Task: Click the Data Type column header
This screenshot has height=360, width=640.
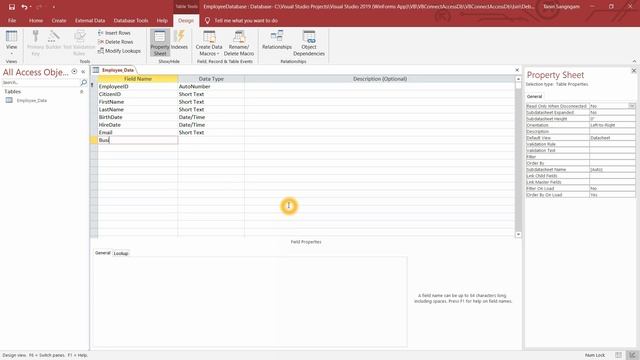Action: [x=211, y=79]
